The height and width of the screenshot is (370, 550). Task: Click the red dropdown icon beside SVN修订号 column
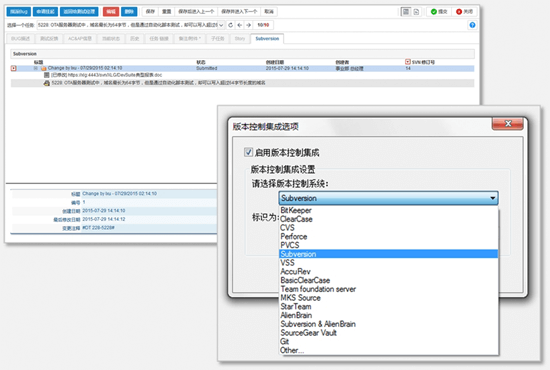[x=408, y=62]
